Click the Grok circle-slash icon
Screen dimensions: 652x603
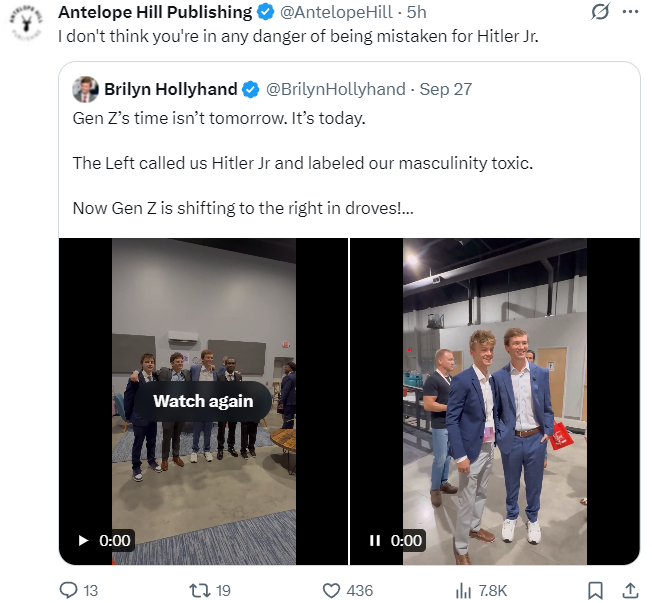pos(601,13)
